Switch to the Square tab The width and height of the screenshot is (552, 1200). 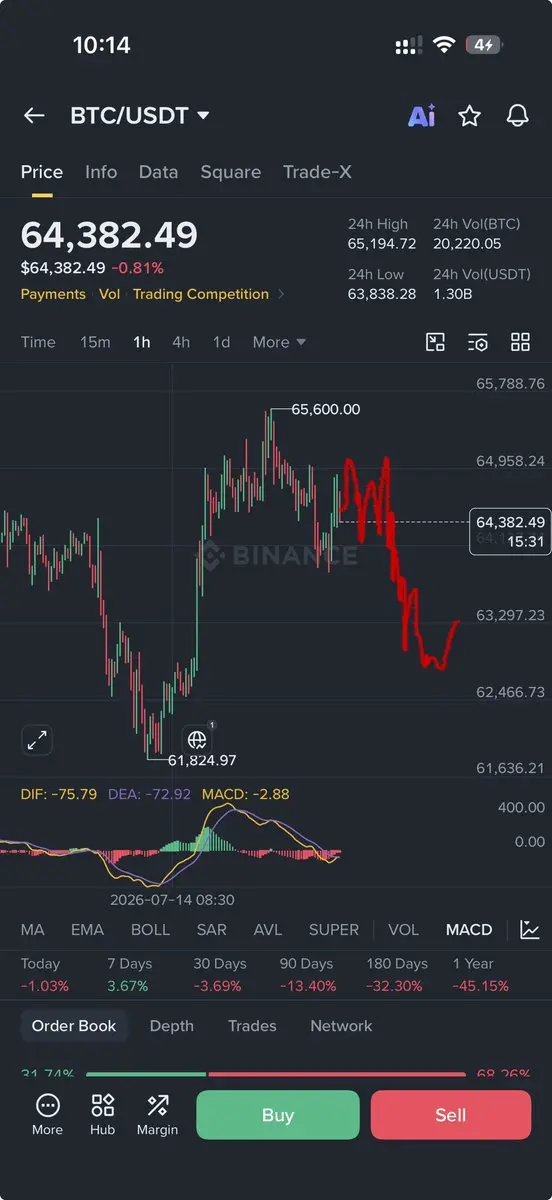(x=230, y=172)
